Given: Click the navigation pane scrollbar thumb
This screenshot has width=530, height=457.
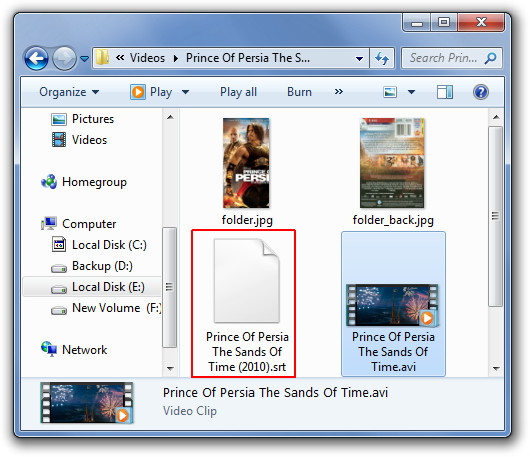Looking at the screenshot, I should click(x=170, y=287).
